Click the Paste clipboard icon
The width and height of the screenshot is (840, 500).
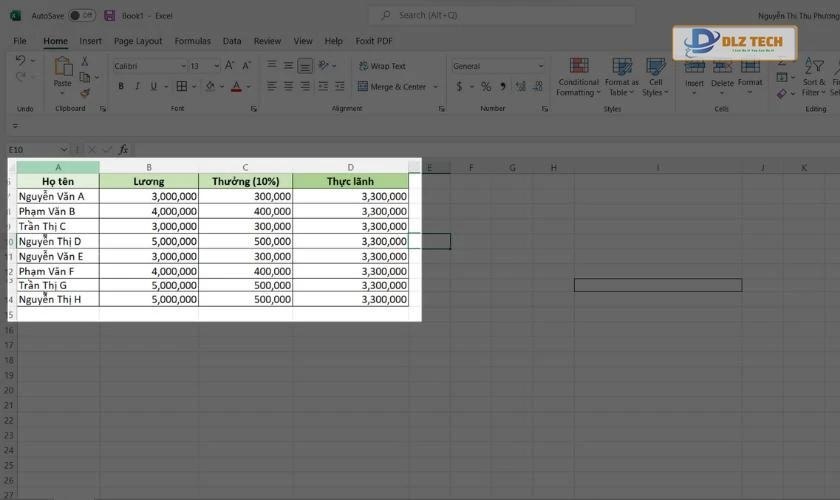(62, 70)
